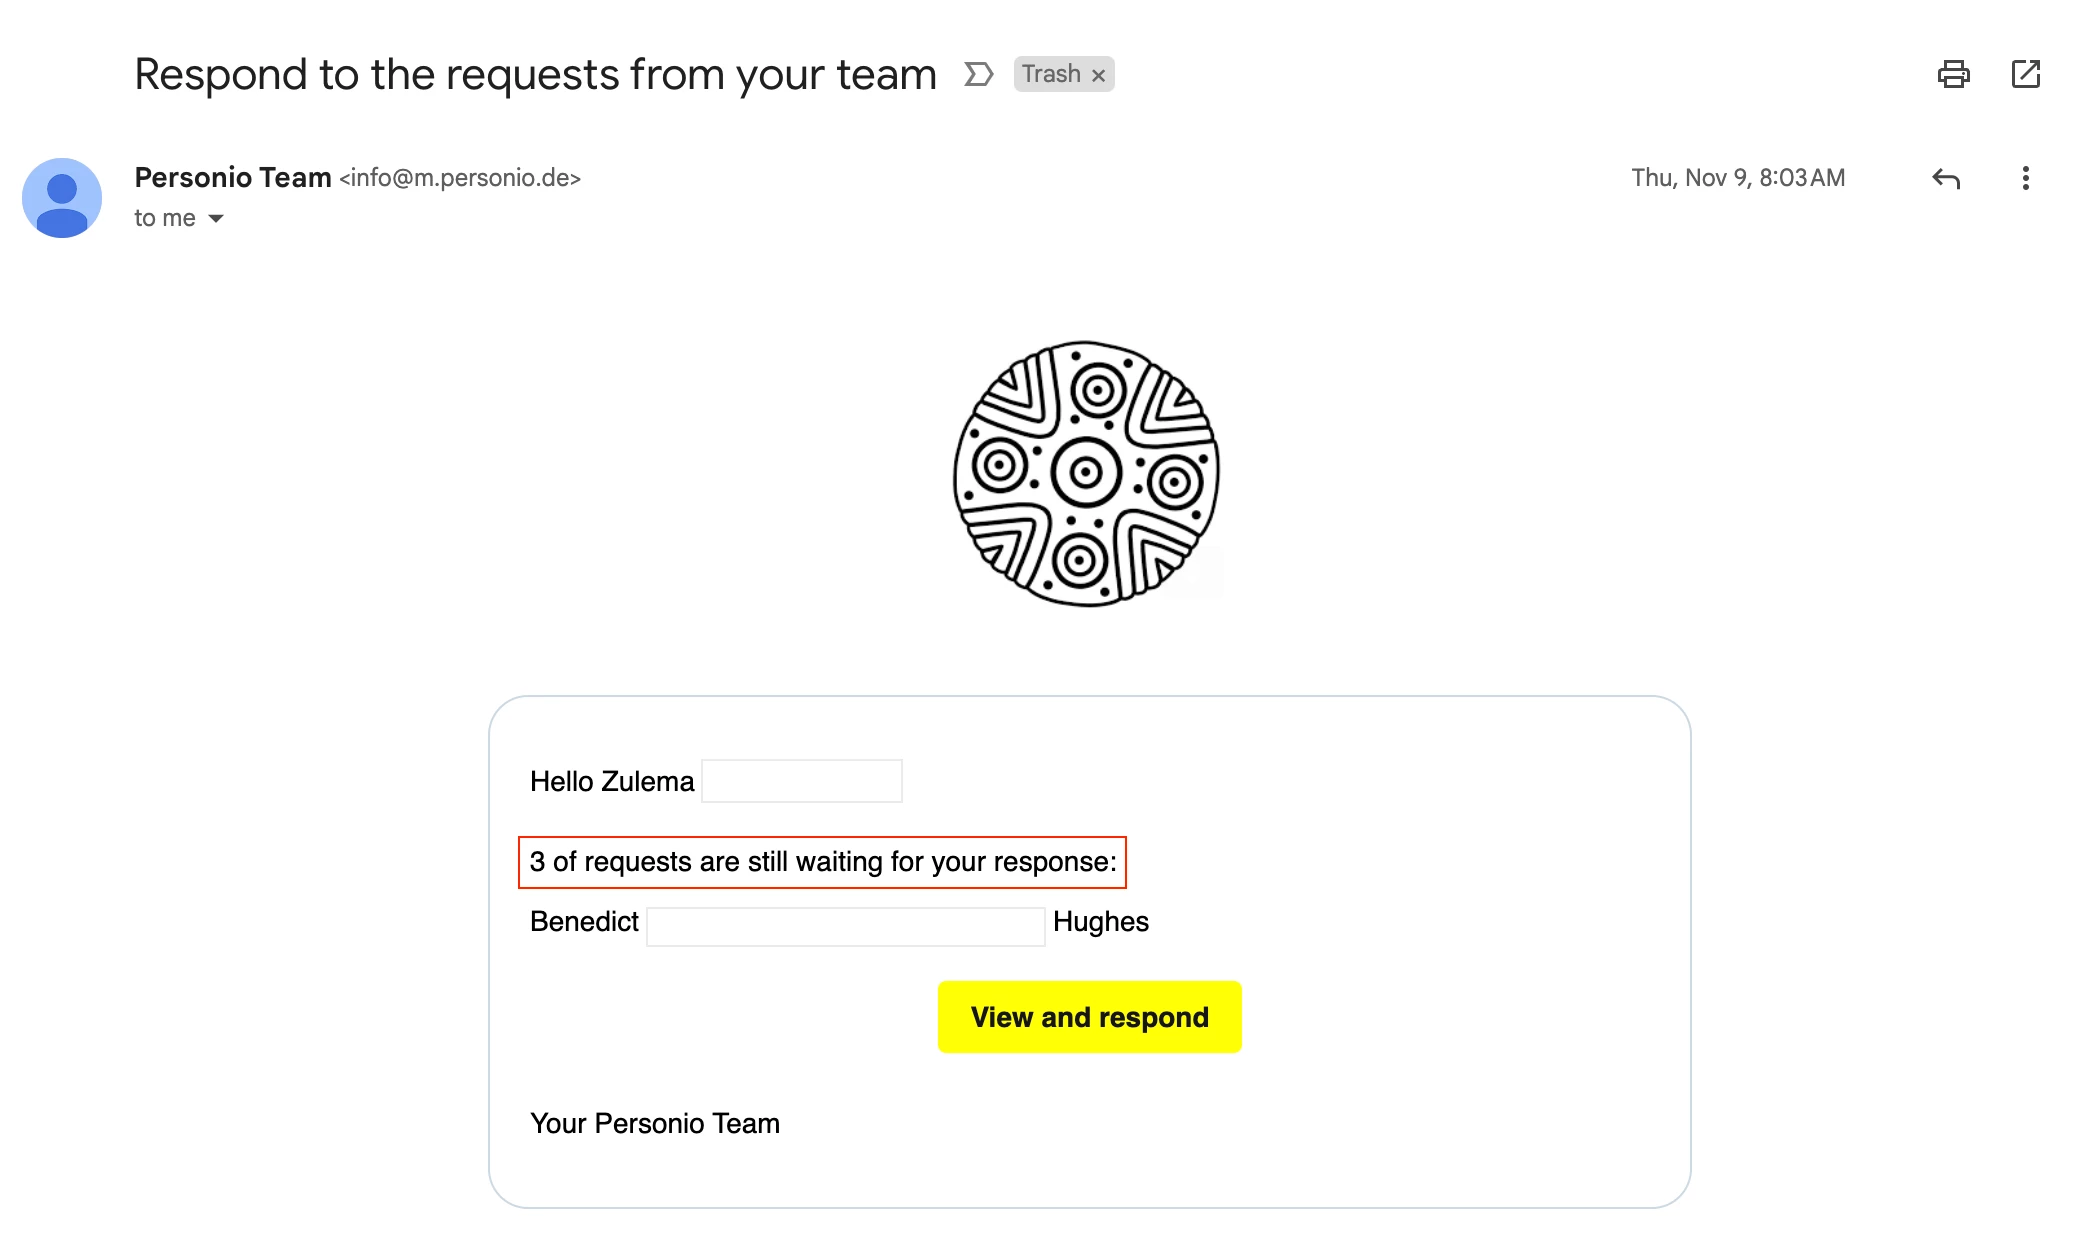Image resolution: width=2082 pixels, height=1238 pixels.
Task: Click the circular patterned logo image
Action: pyautogui.click(x=1086, y=474)
